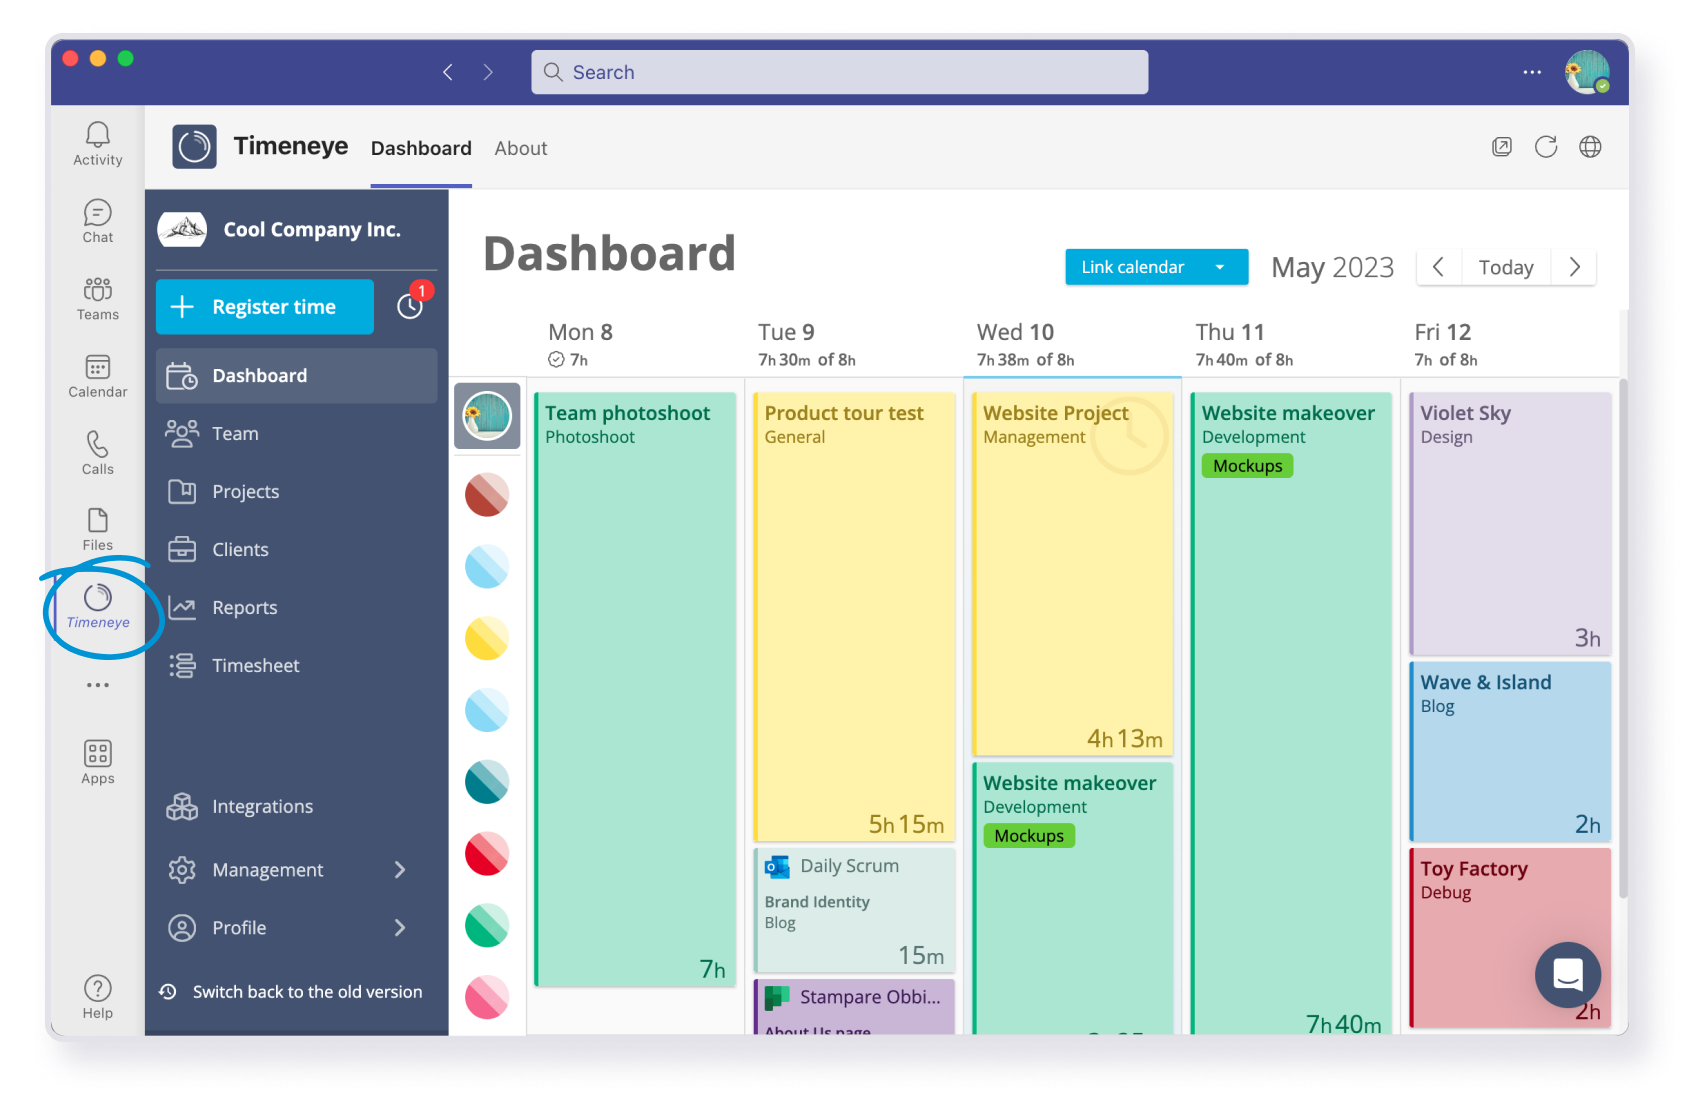
Task: Click the Mockups tag on Thursday's entry
Action: click(1247, 466)
